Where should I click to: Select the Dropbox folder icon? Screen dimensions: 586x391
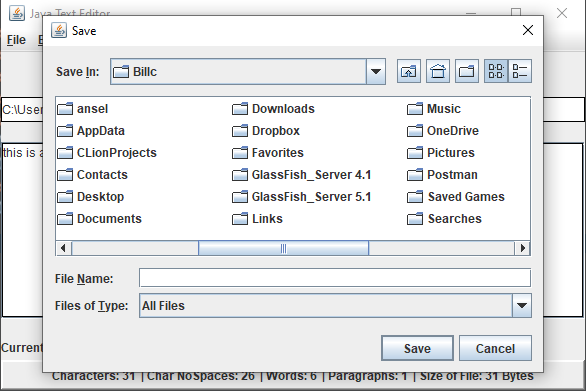coord(240,131)
